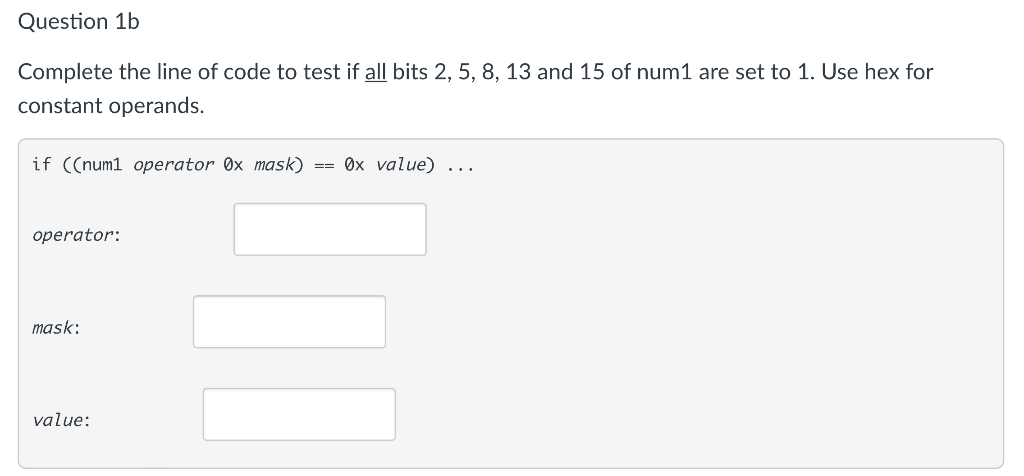Click the italic "mask:" field label

pyautogui.click(x=56, y=328)
